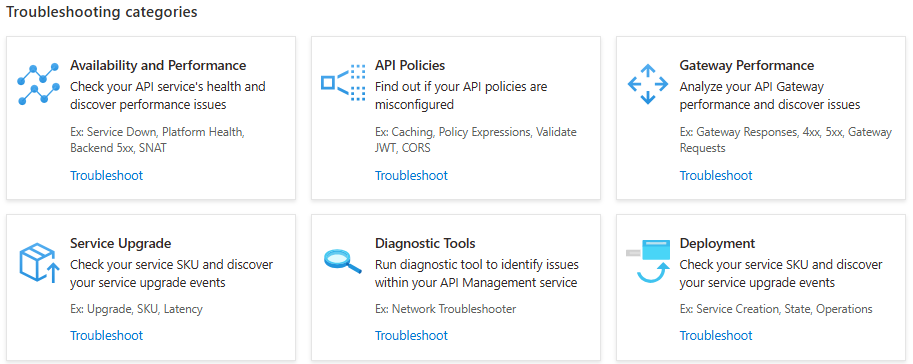The image size is (913, 364).
Task: Click text 'Ex: Service Creation, State, Operations'
Action: [776, 309]
